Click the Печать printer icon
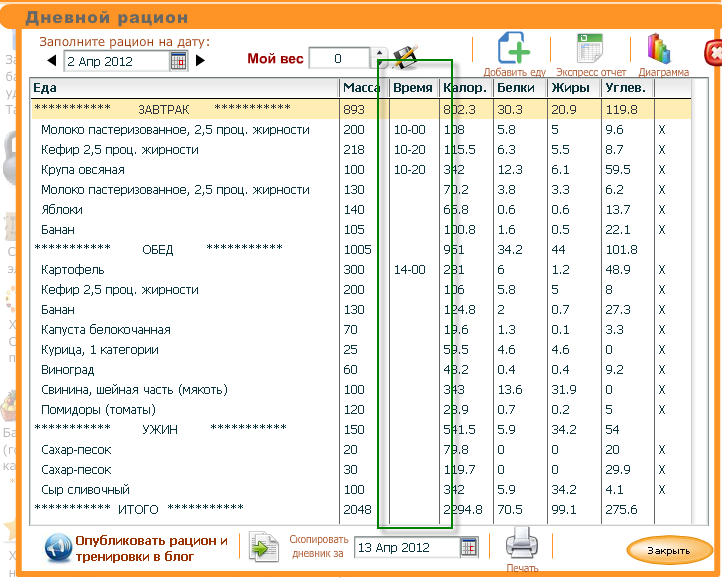The width and height of the screenshot is (722, 578). (521, 546)
